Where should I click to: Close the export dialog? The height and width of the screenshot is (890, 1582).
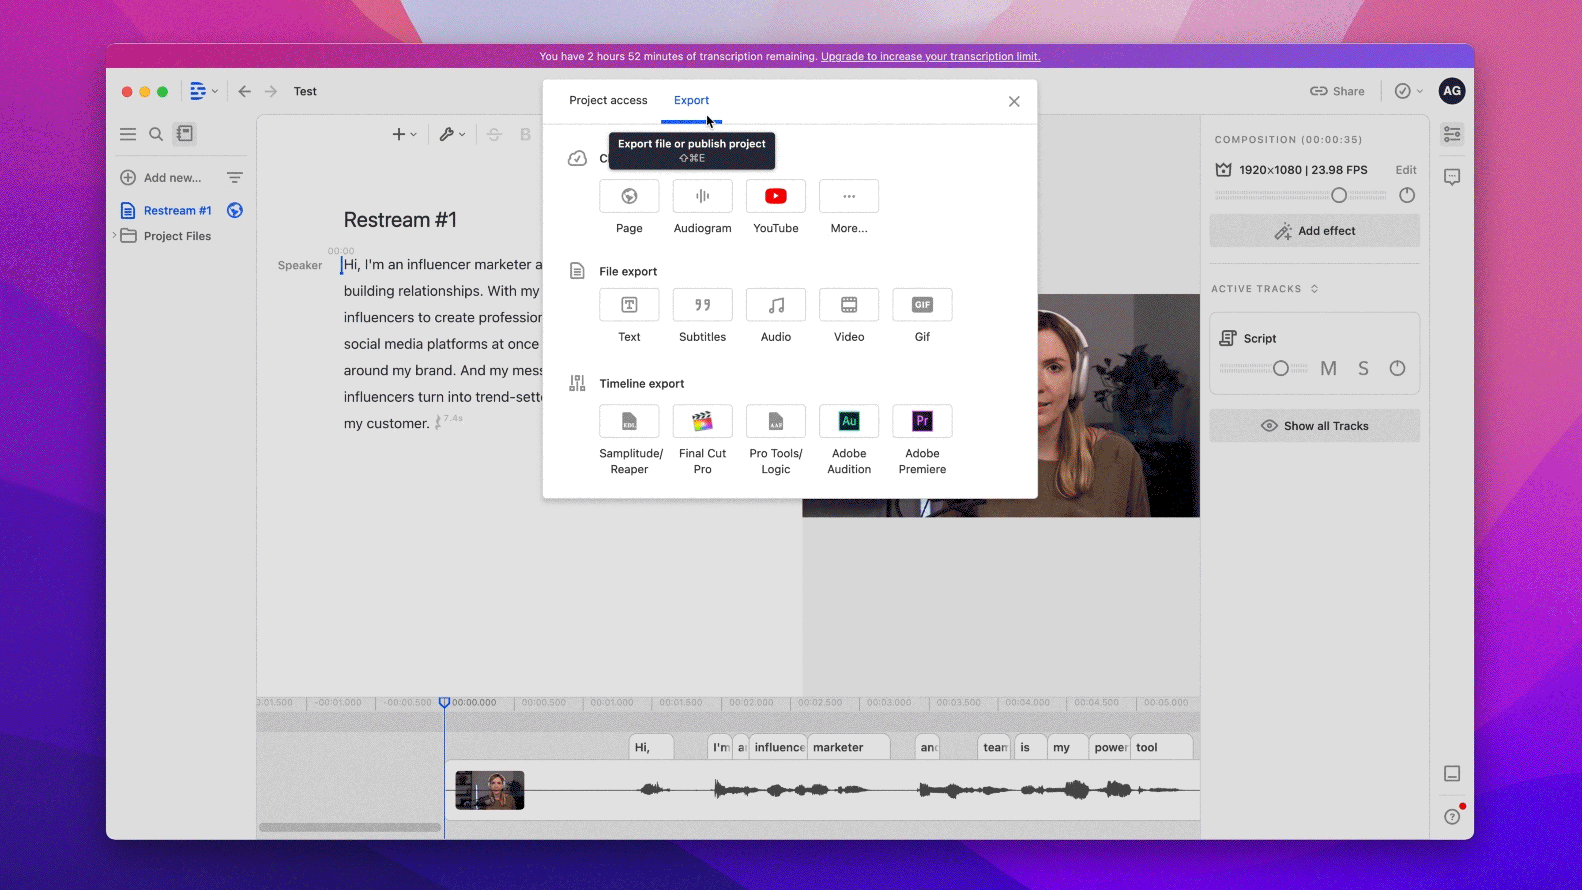tap(1014, 101)
